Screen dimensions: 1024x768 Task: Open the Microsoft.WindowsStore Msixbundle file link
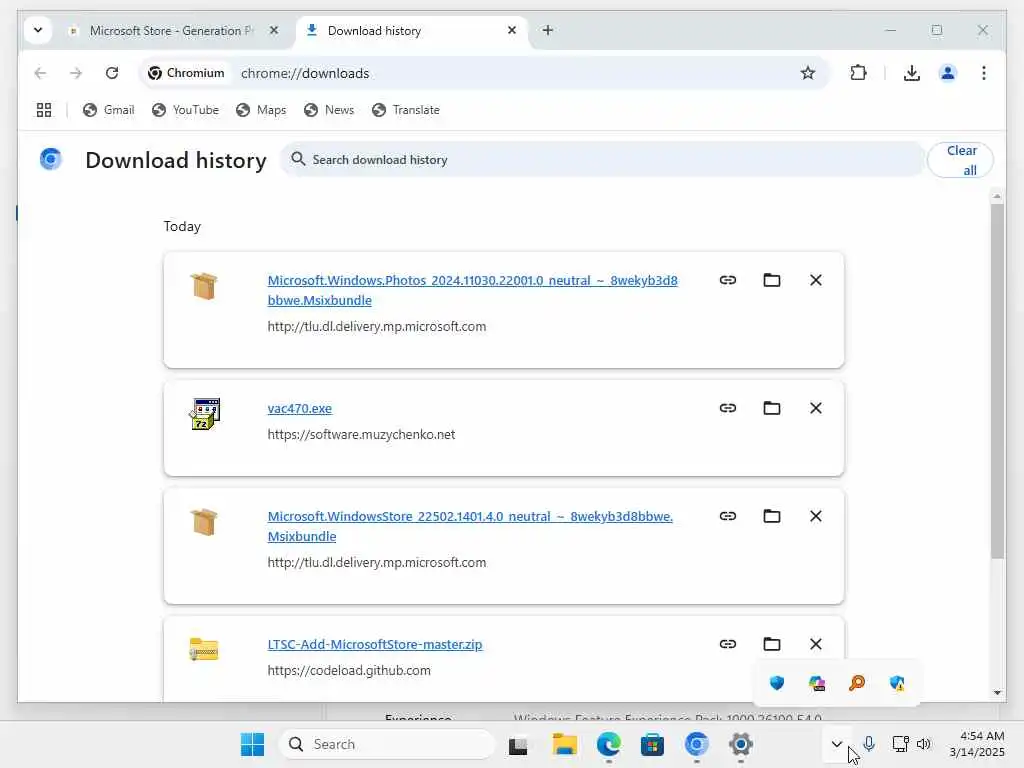click(470, 526)
